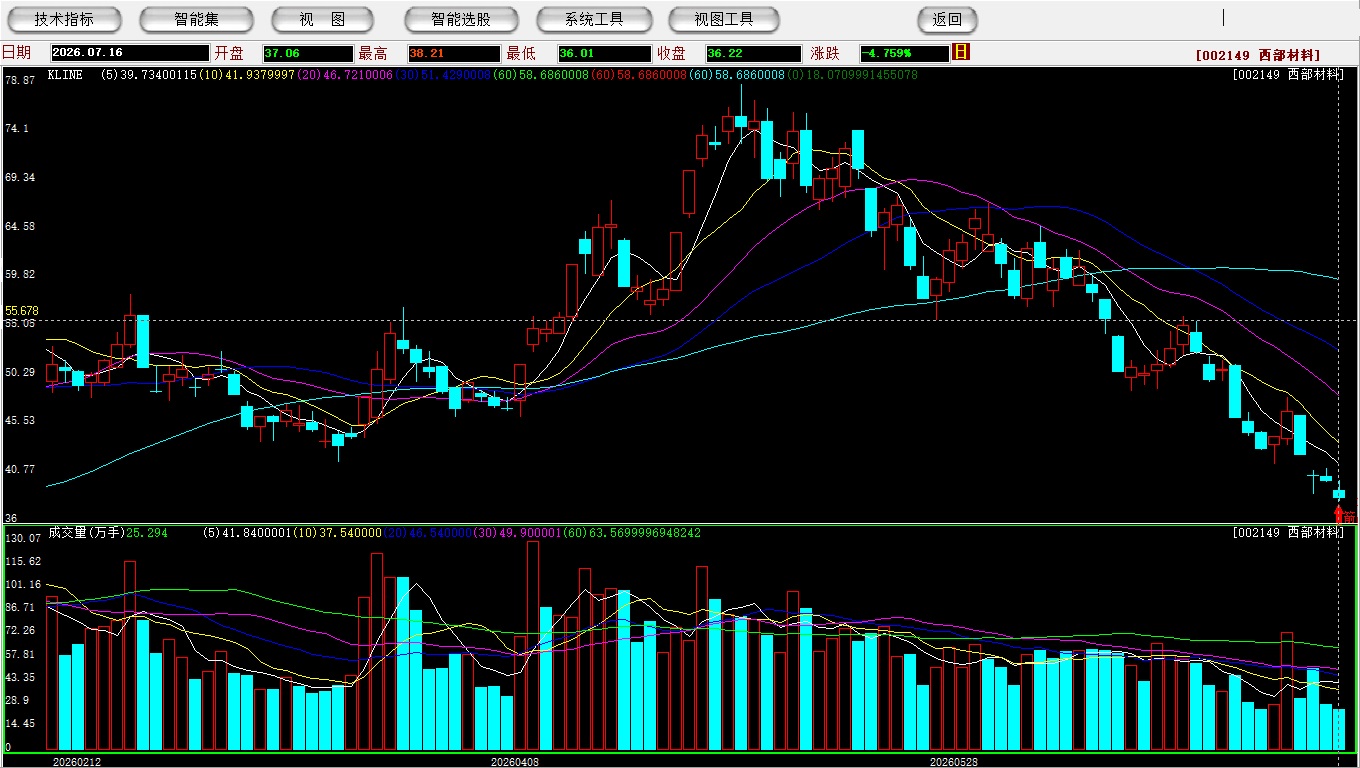Click the 最高 value 38.21
The height and width of the screenshot is (768, 1360).
[x=454, y=53]
